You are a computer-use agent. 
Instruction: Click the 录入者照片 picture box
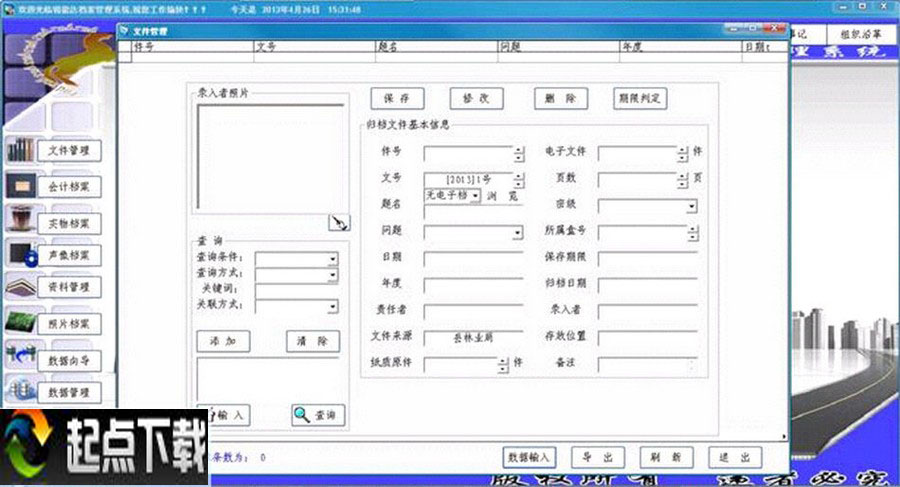click(x=270, y=156)
